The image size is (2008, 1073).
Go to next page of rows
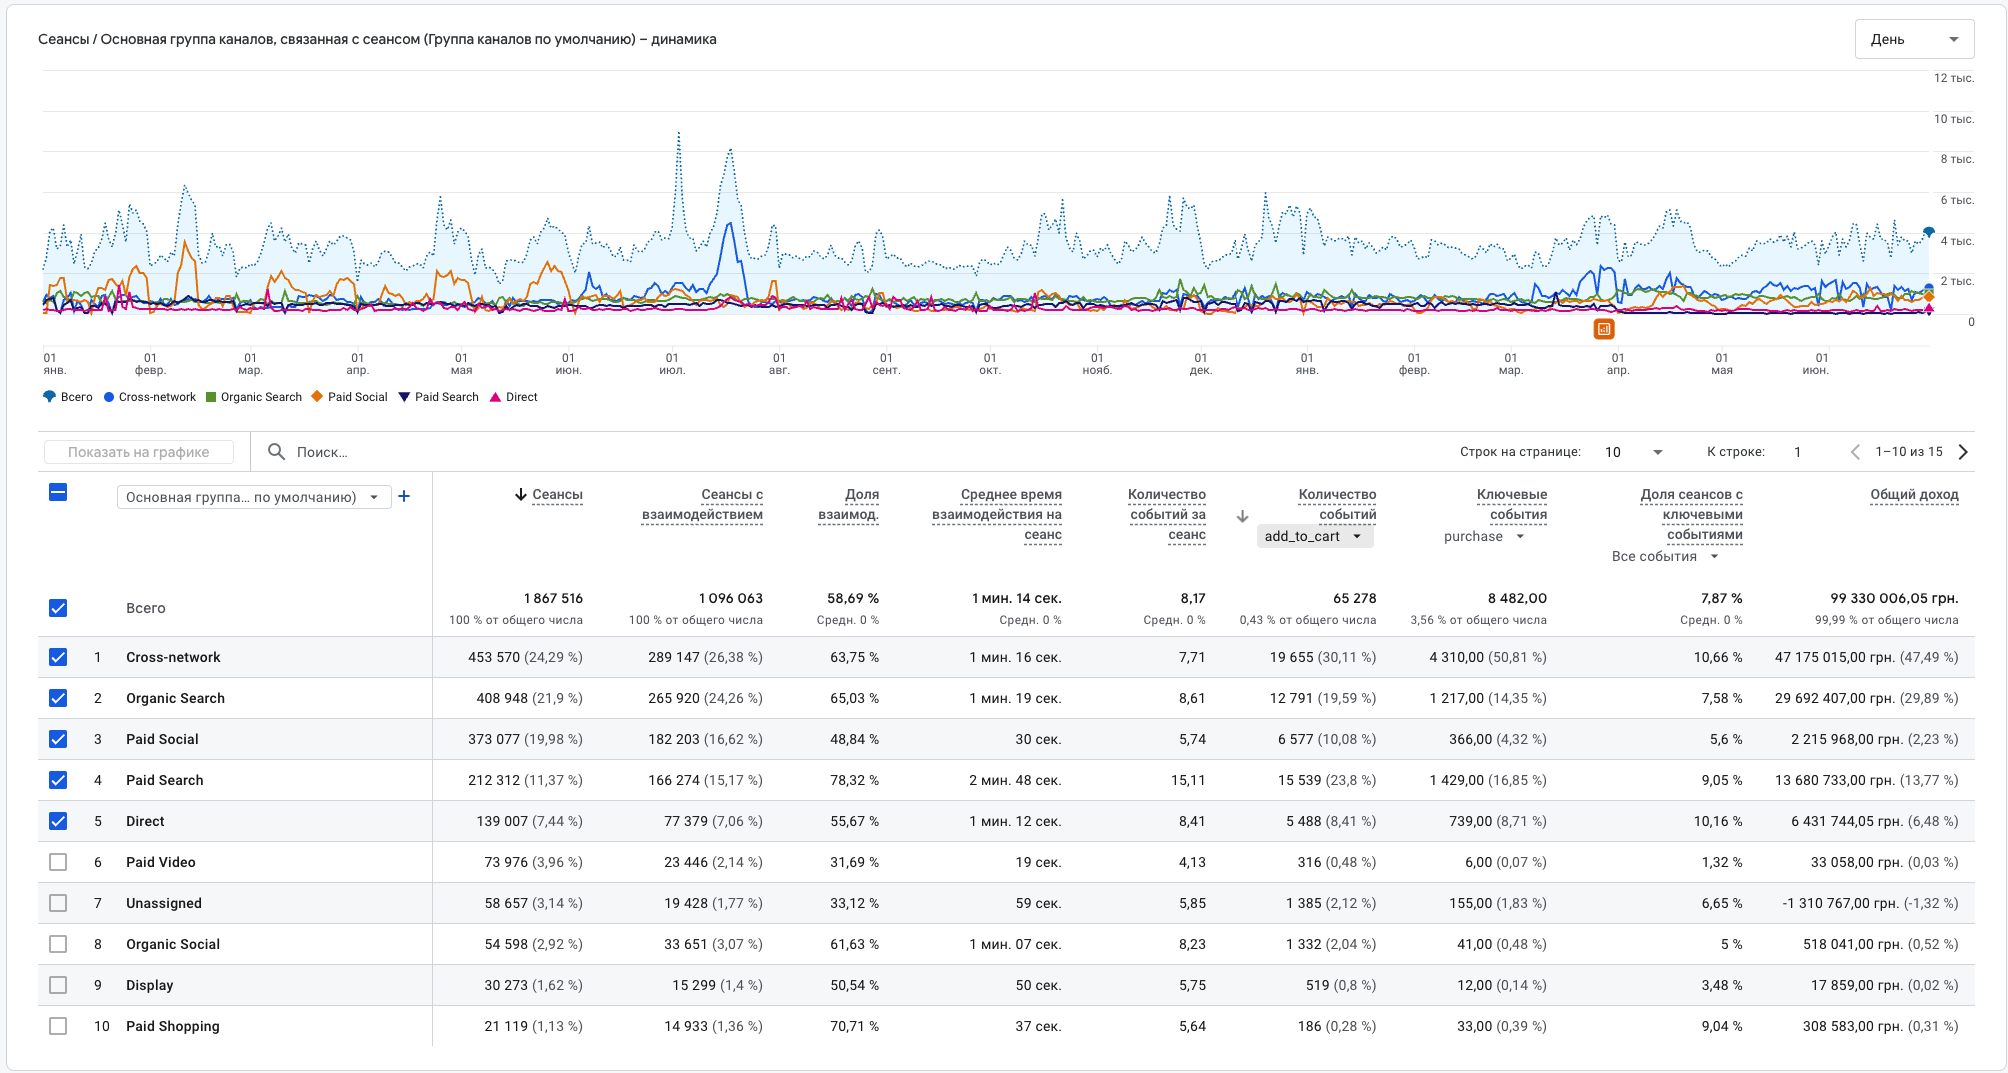[1963, 452]
